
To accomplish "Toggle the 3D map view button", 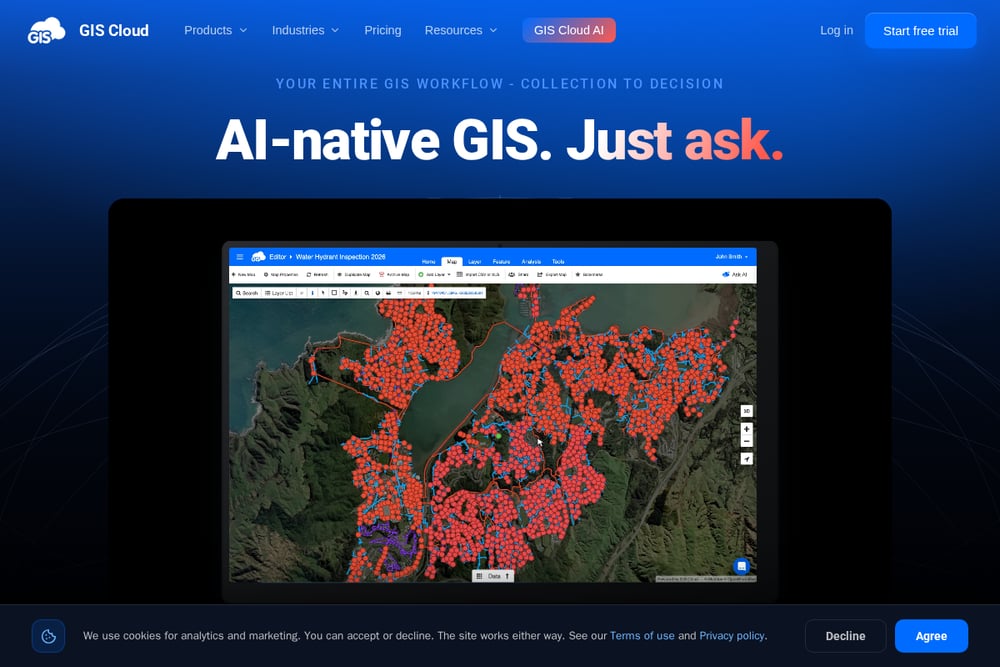I will pos(746,411).
